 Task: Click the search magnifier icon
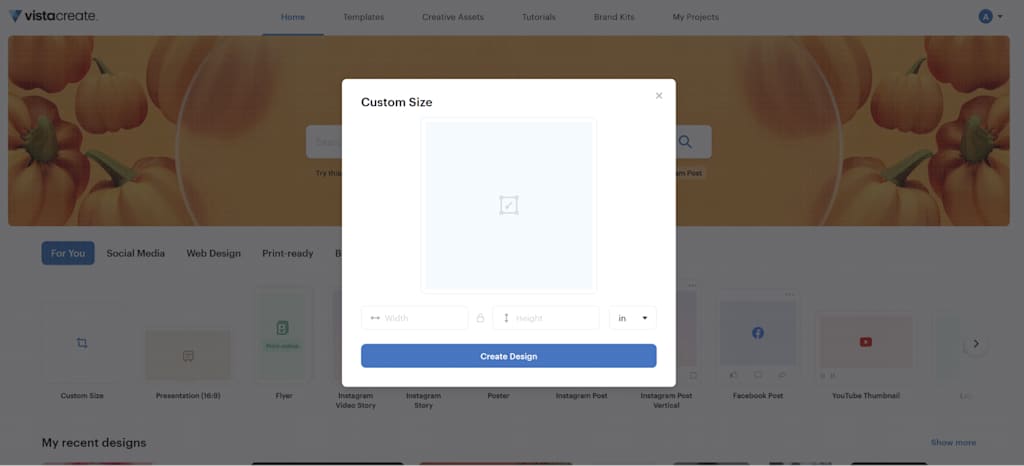(685, 142)
